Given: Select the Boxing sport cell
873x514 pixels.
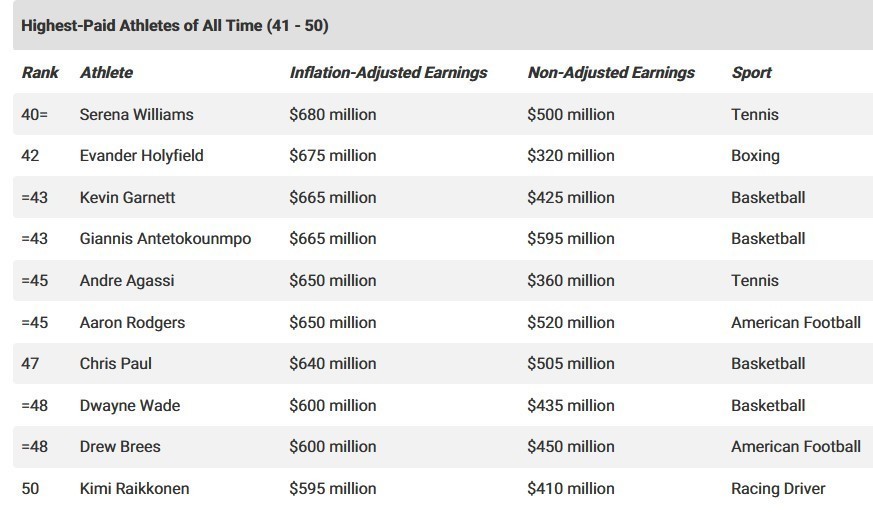Looking at the screenshot, I should pos(755,156).
